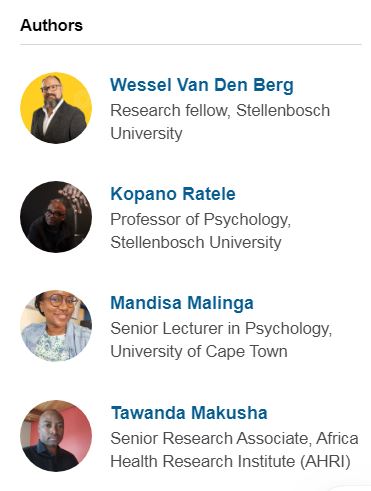Open the Wessel Van Den Berg author link
This screenshot has height=491, width=371.
202,85
